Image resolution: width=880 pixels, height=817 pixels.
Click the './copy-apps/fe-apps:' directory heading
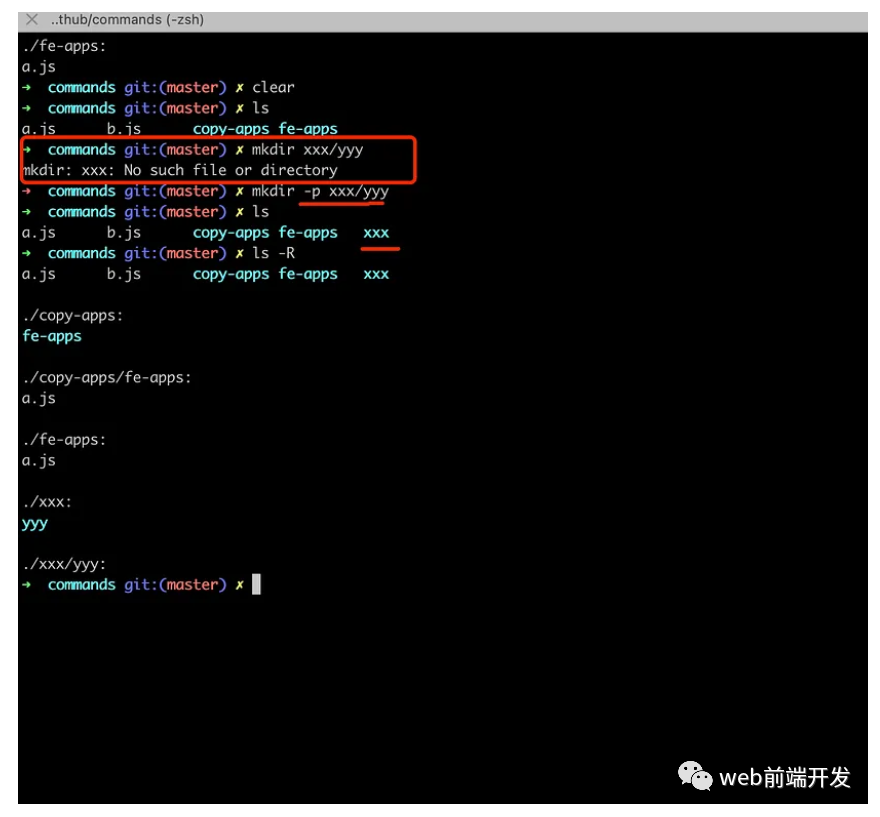[107, 378]
